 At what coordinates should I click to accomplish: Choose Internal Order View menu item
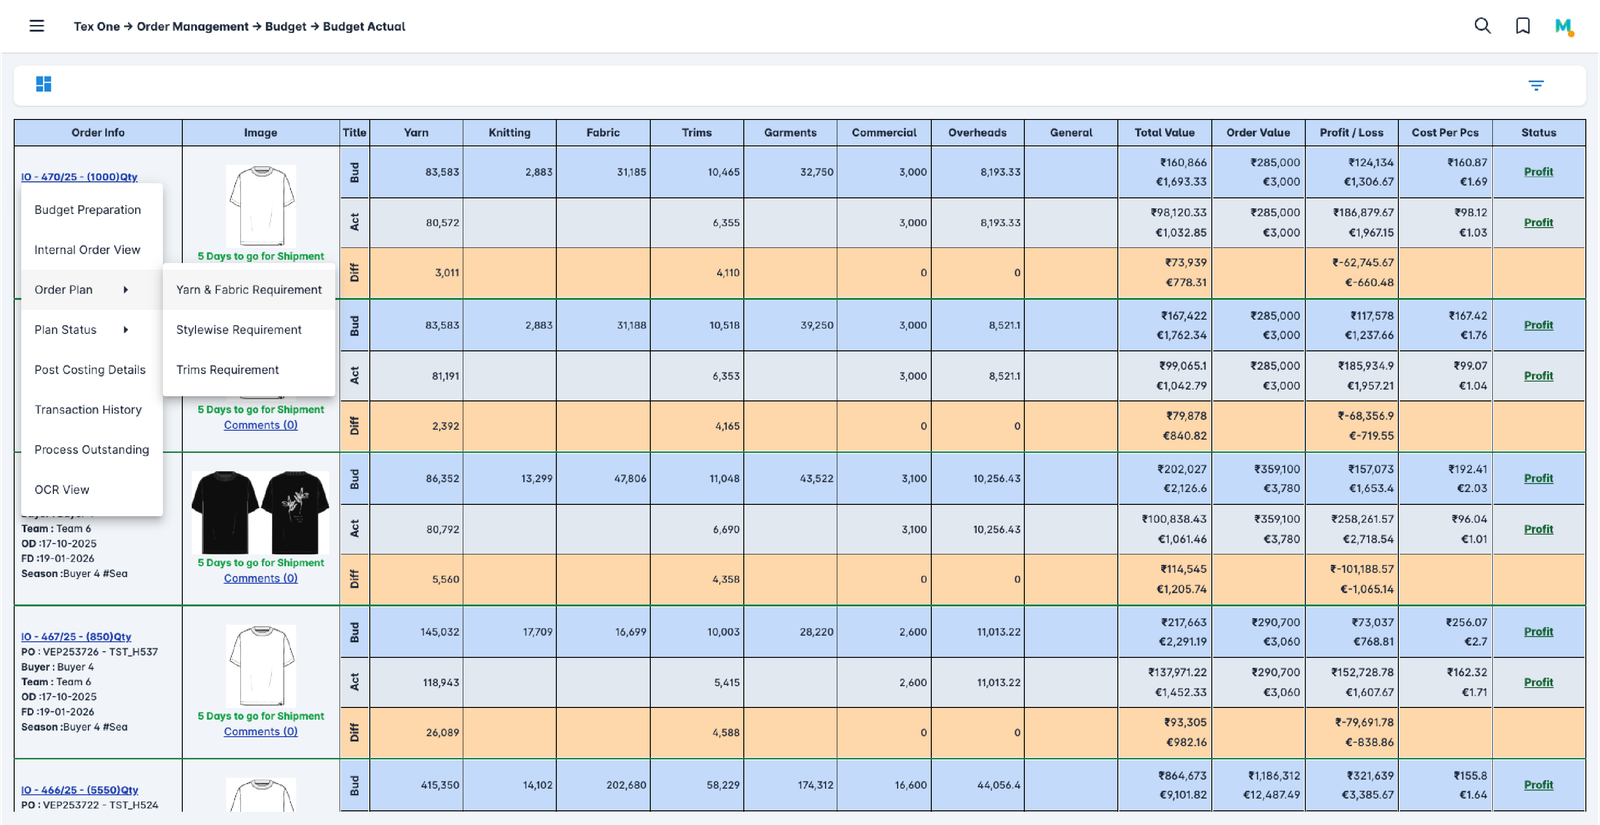point(87,250)
